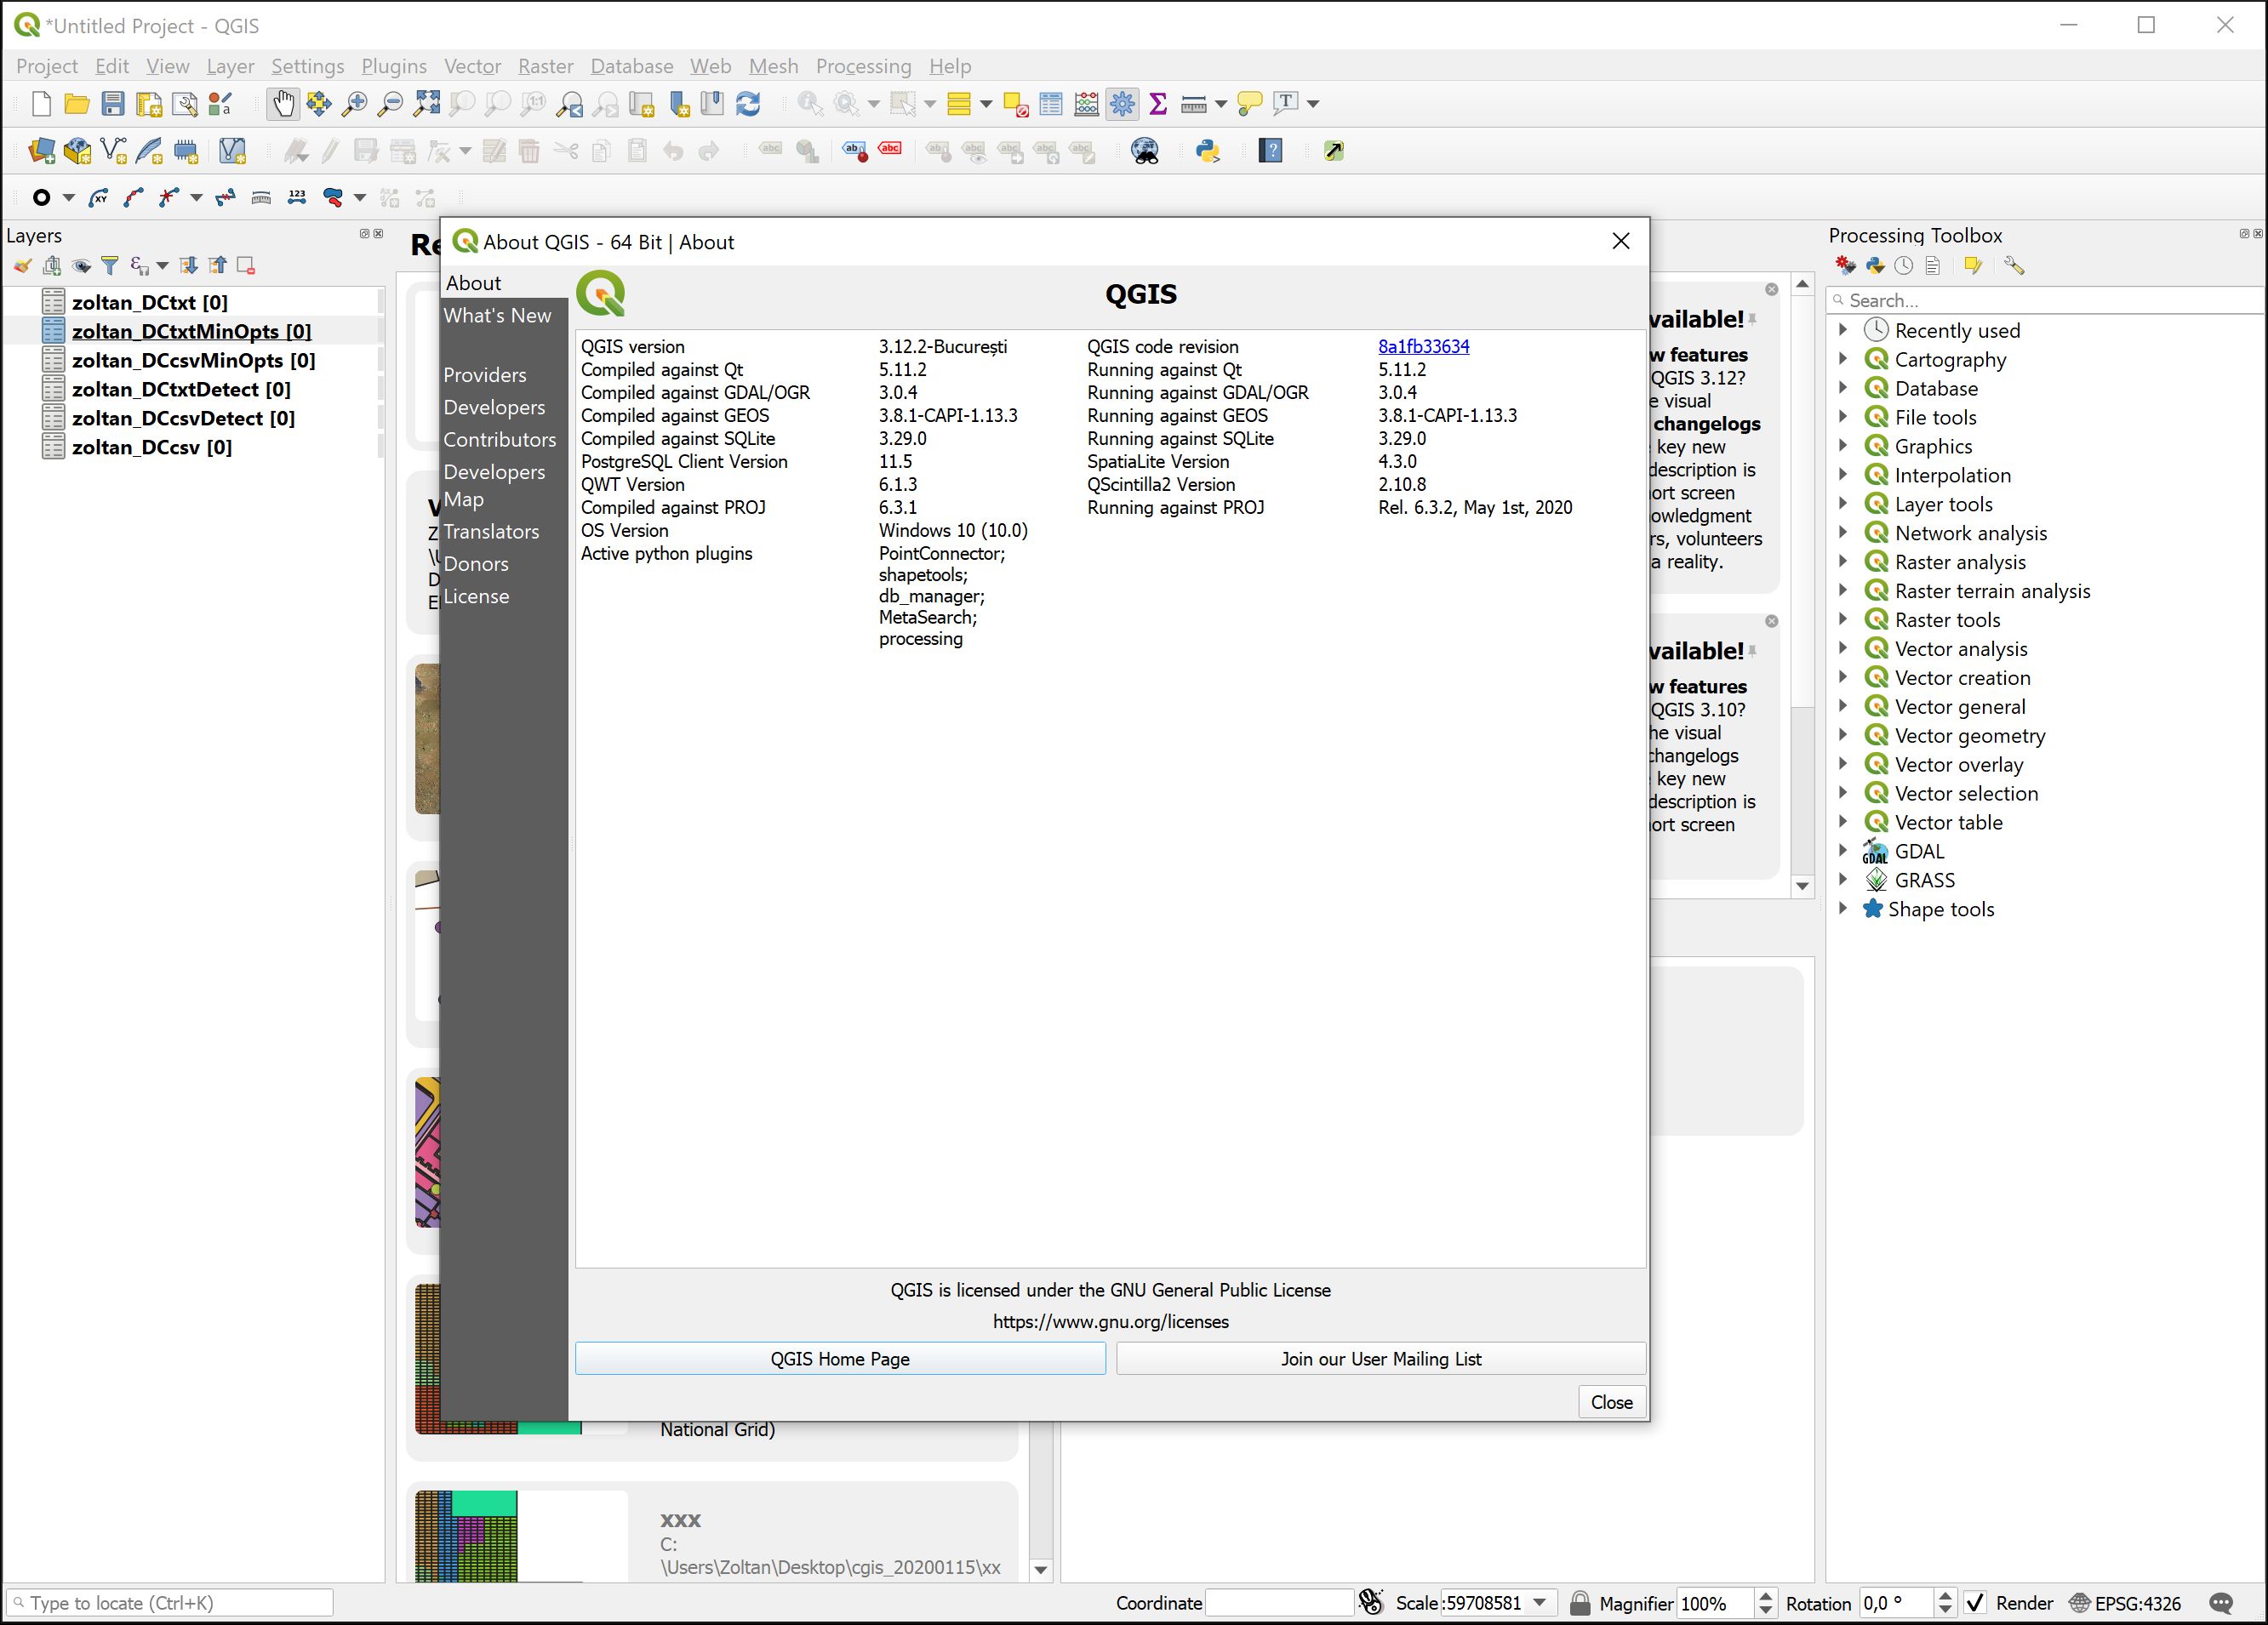Click the QGIS Home Page button
Image resolution: width=2268 pixels, height=1625 pixels.
tap(839, 1358)
